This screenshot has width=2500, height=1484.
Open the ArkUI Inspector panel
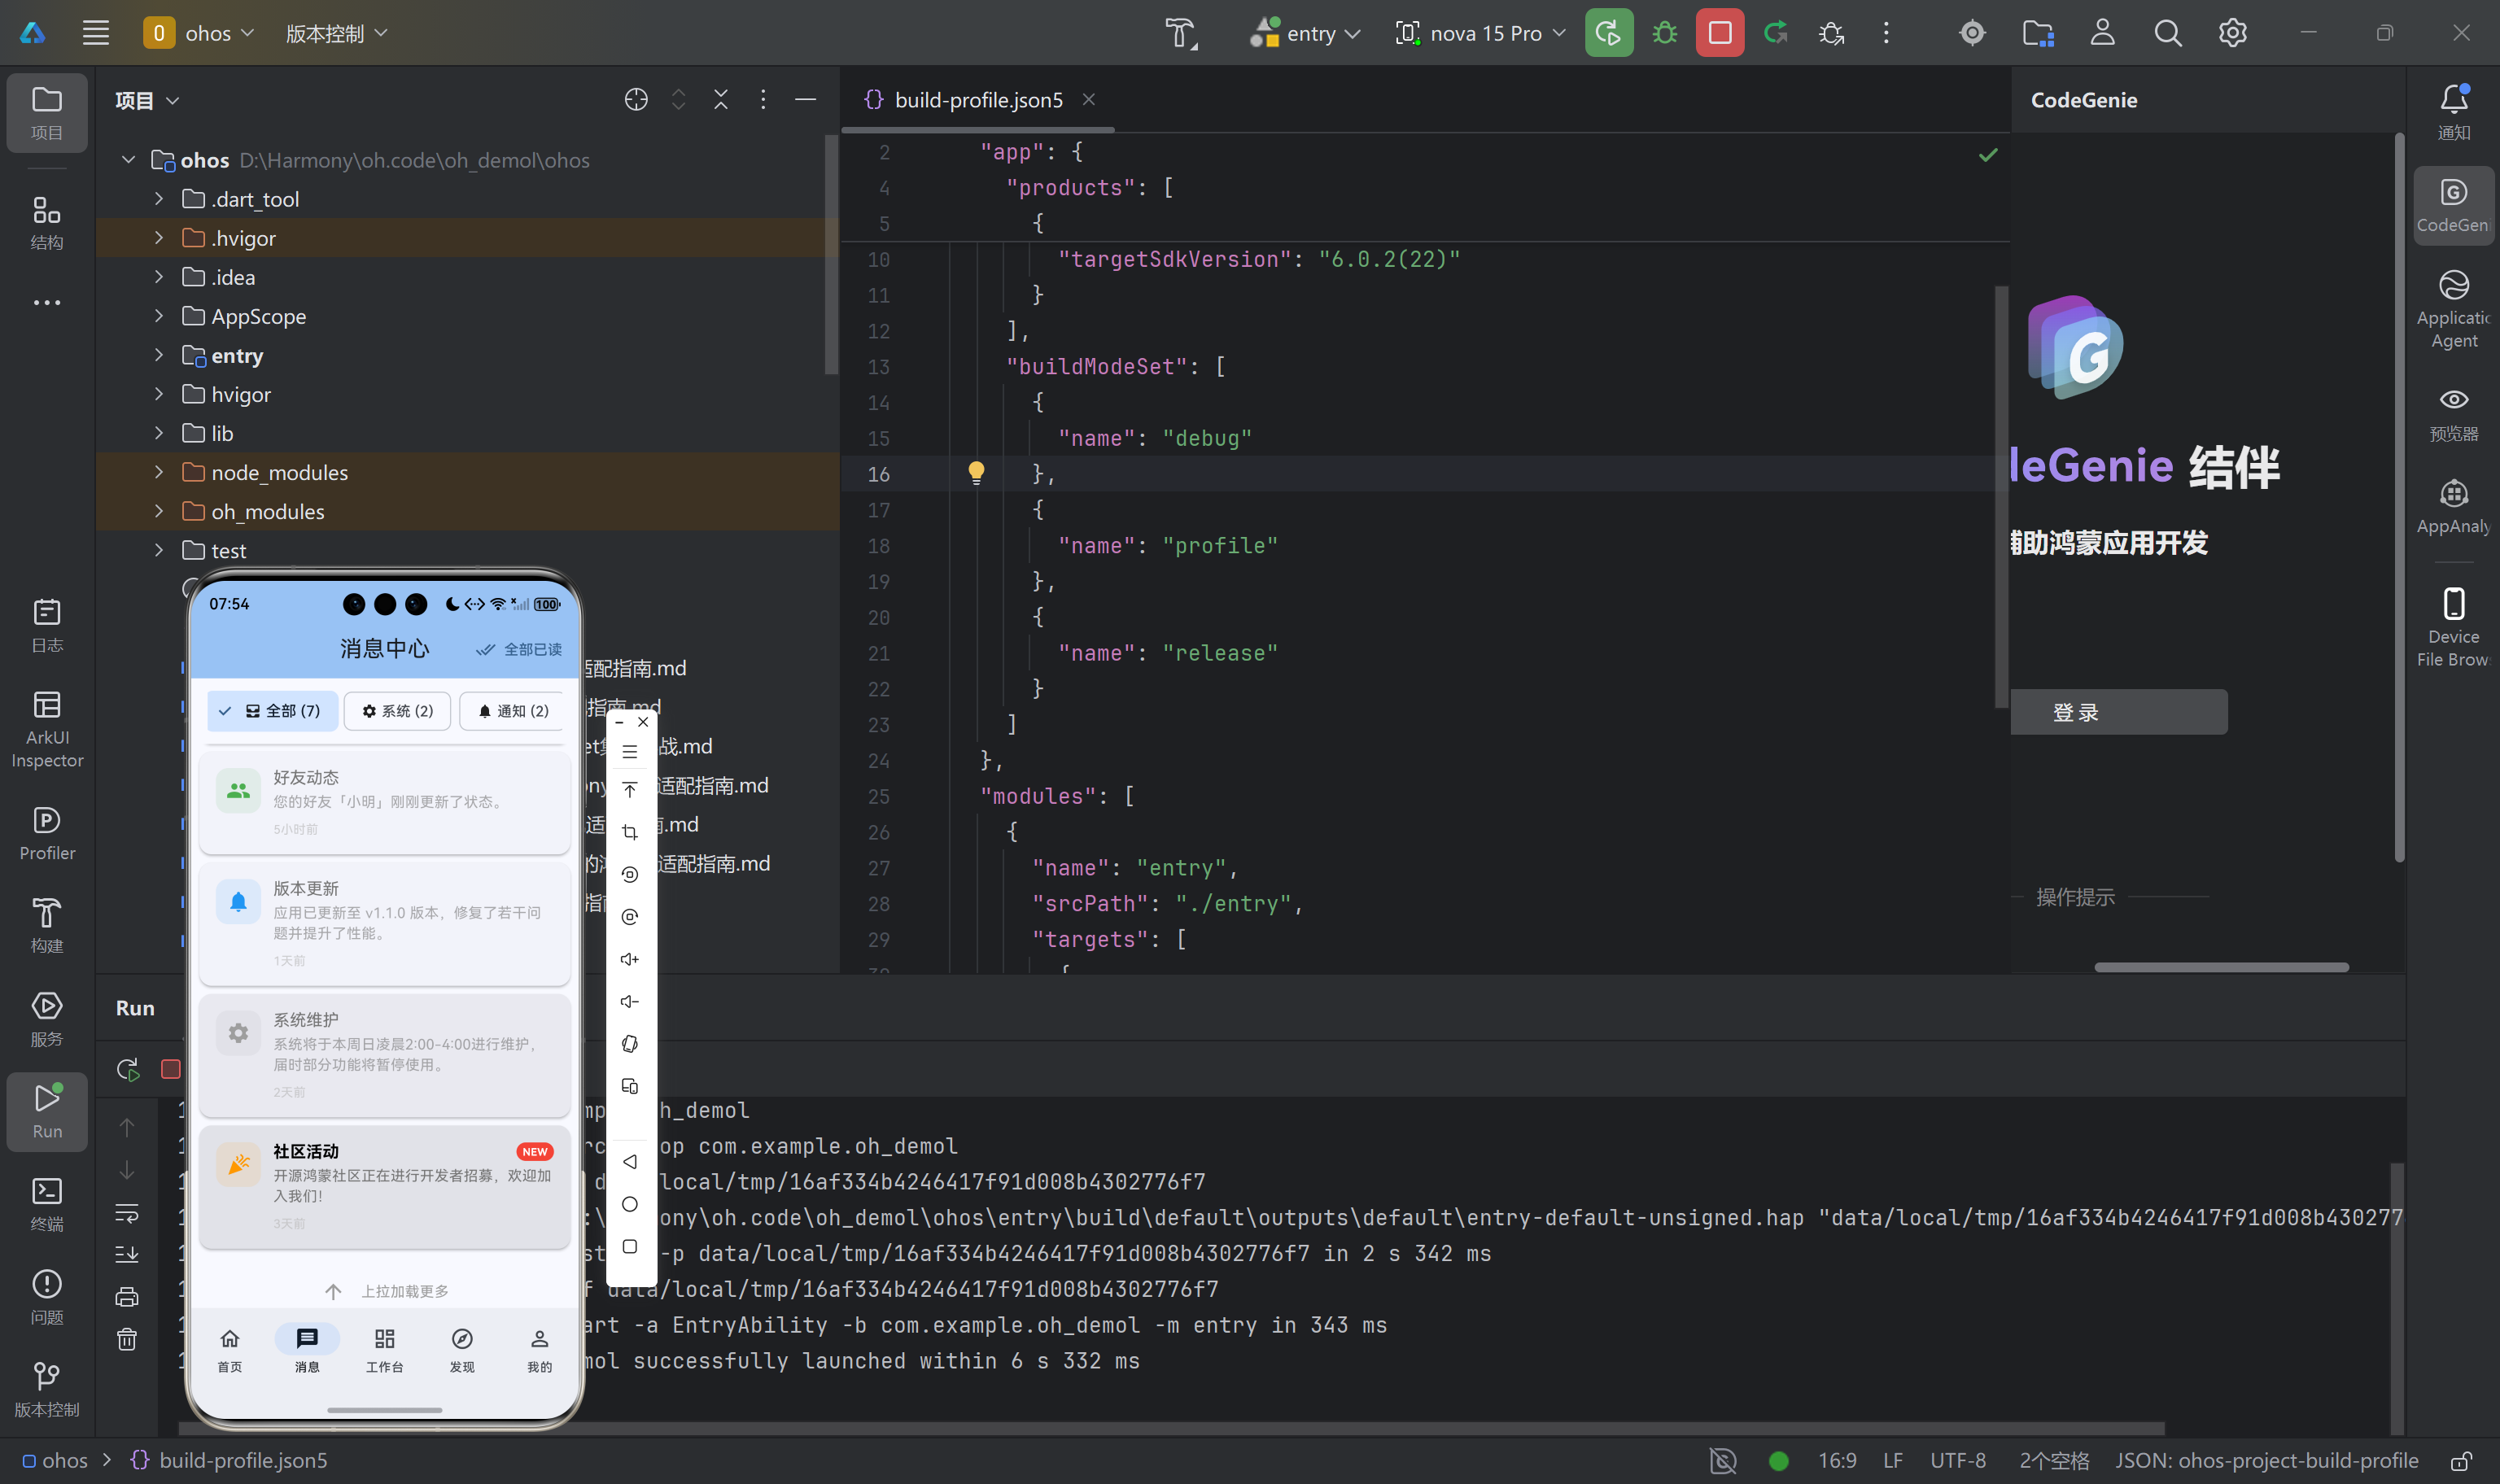pyautogui.click(x=47, y=729)
